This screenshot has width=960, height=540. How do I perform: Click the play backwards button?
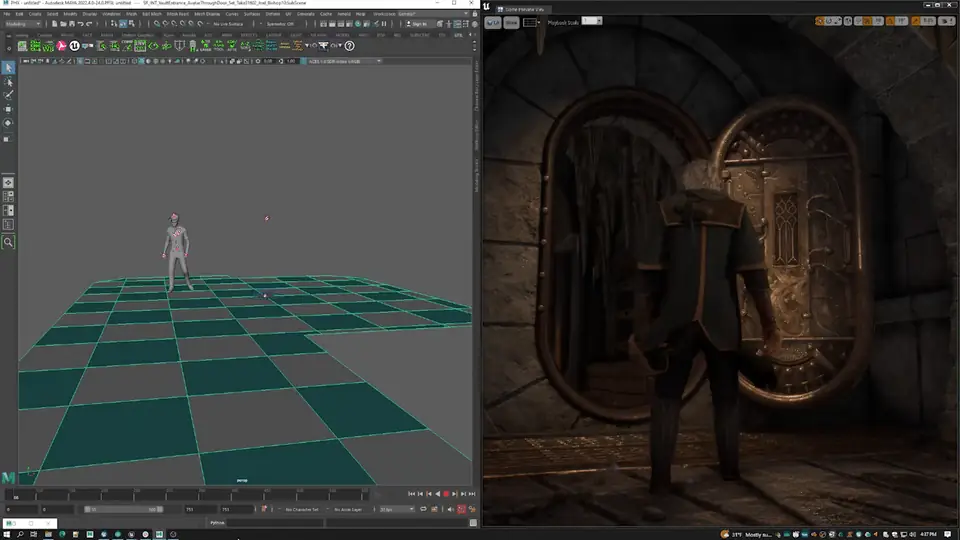coord(437,493)
